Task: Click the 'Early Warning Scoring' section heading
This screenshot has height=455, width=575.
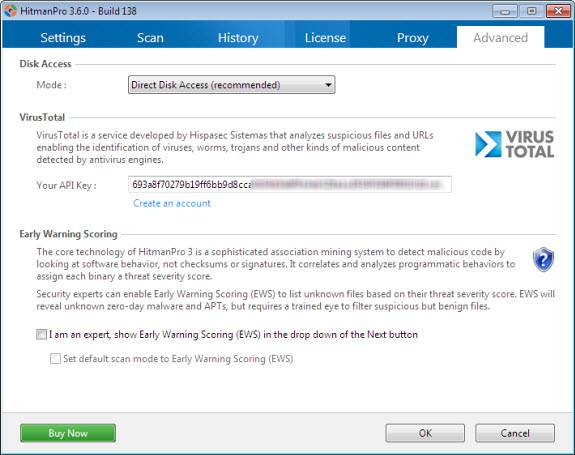Action: click(x=68, y=234)
